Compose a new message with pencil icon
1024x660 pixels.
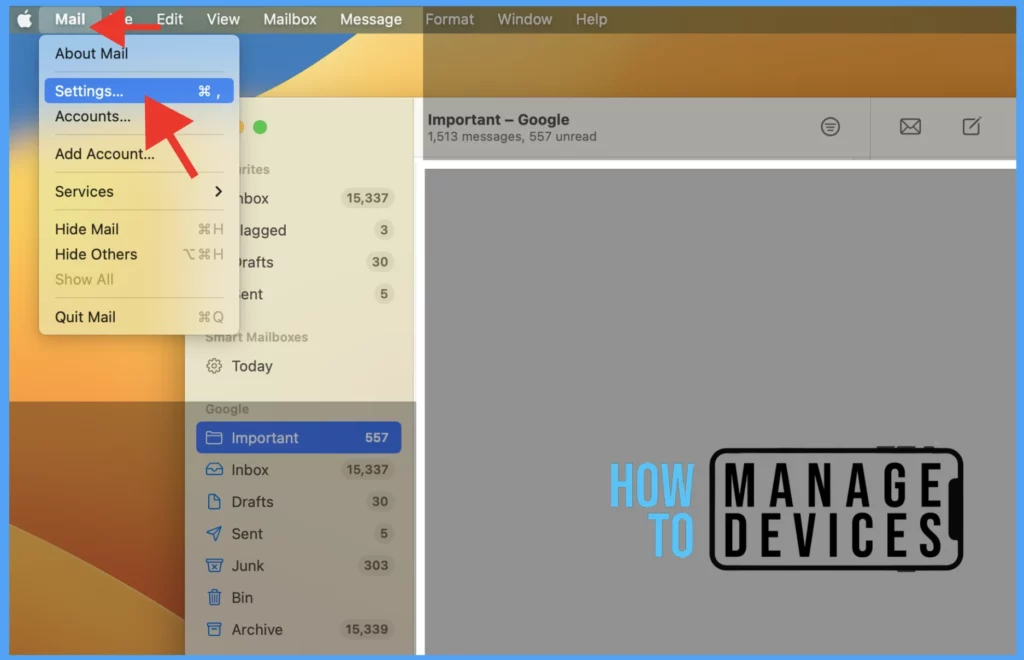pyautogui.click(x=972, y=126)
